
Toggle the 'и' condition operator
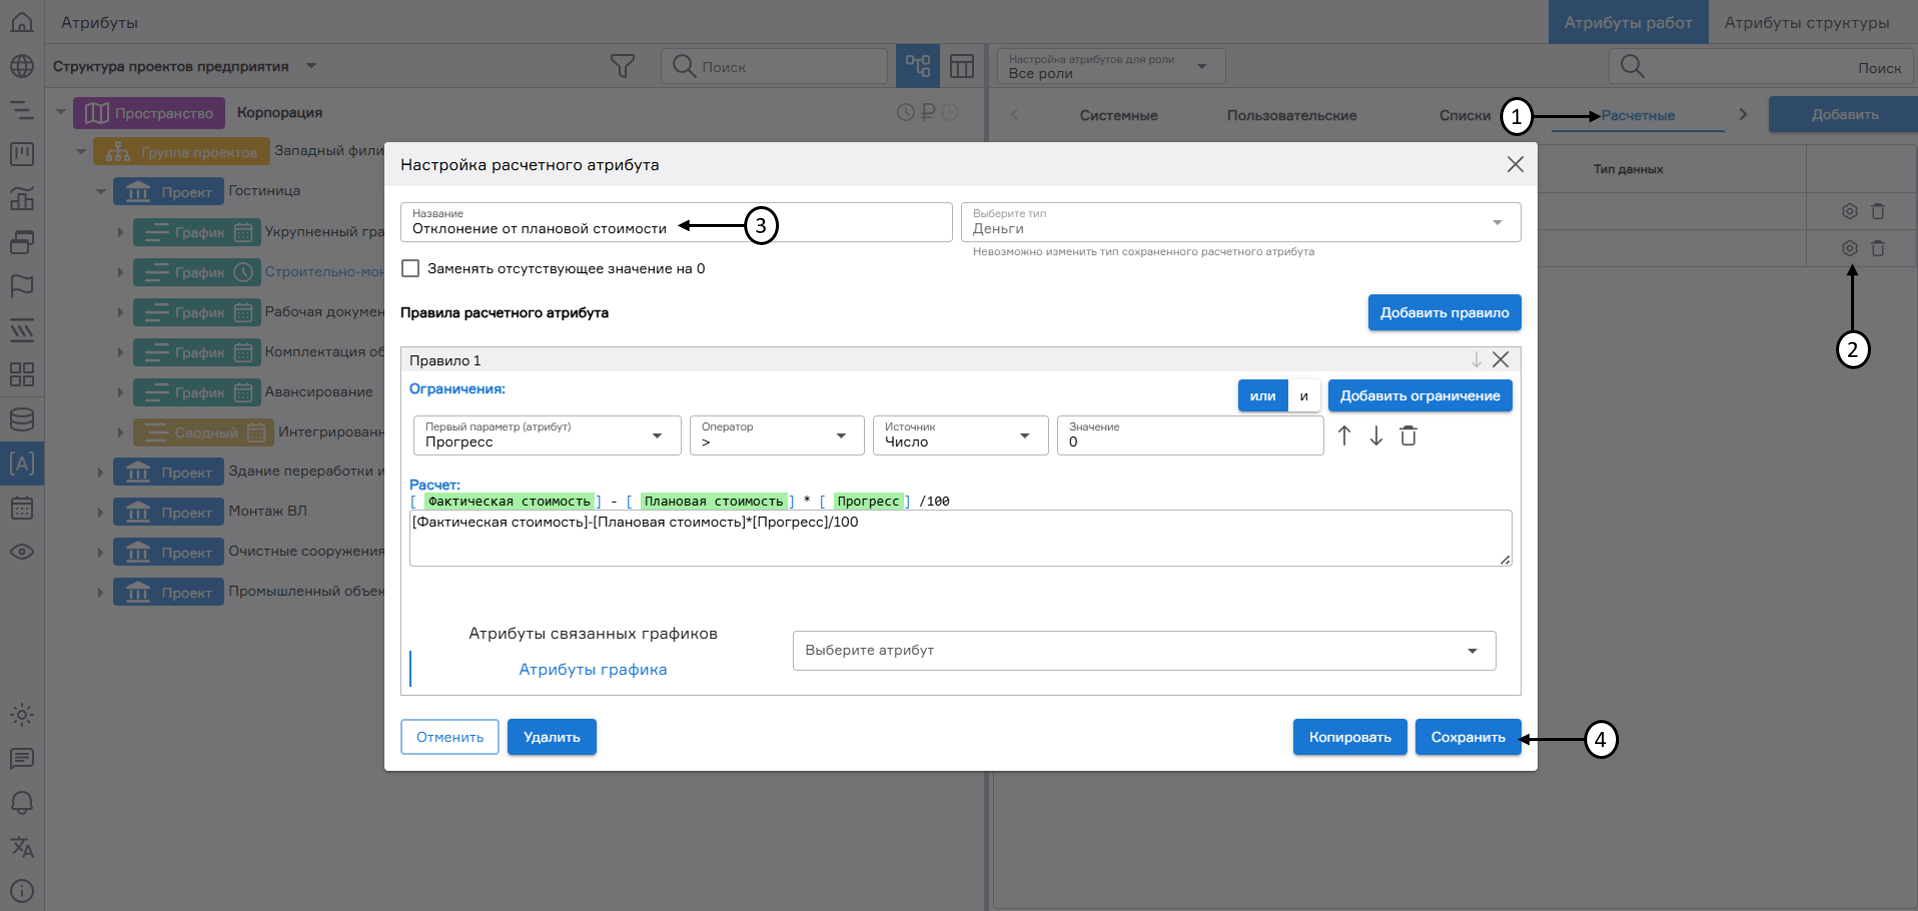pyautogui.click(x=1304, y=395)
